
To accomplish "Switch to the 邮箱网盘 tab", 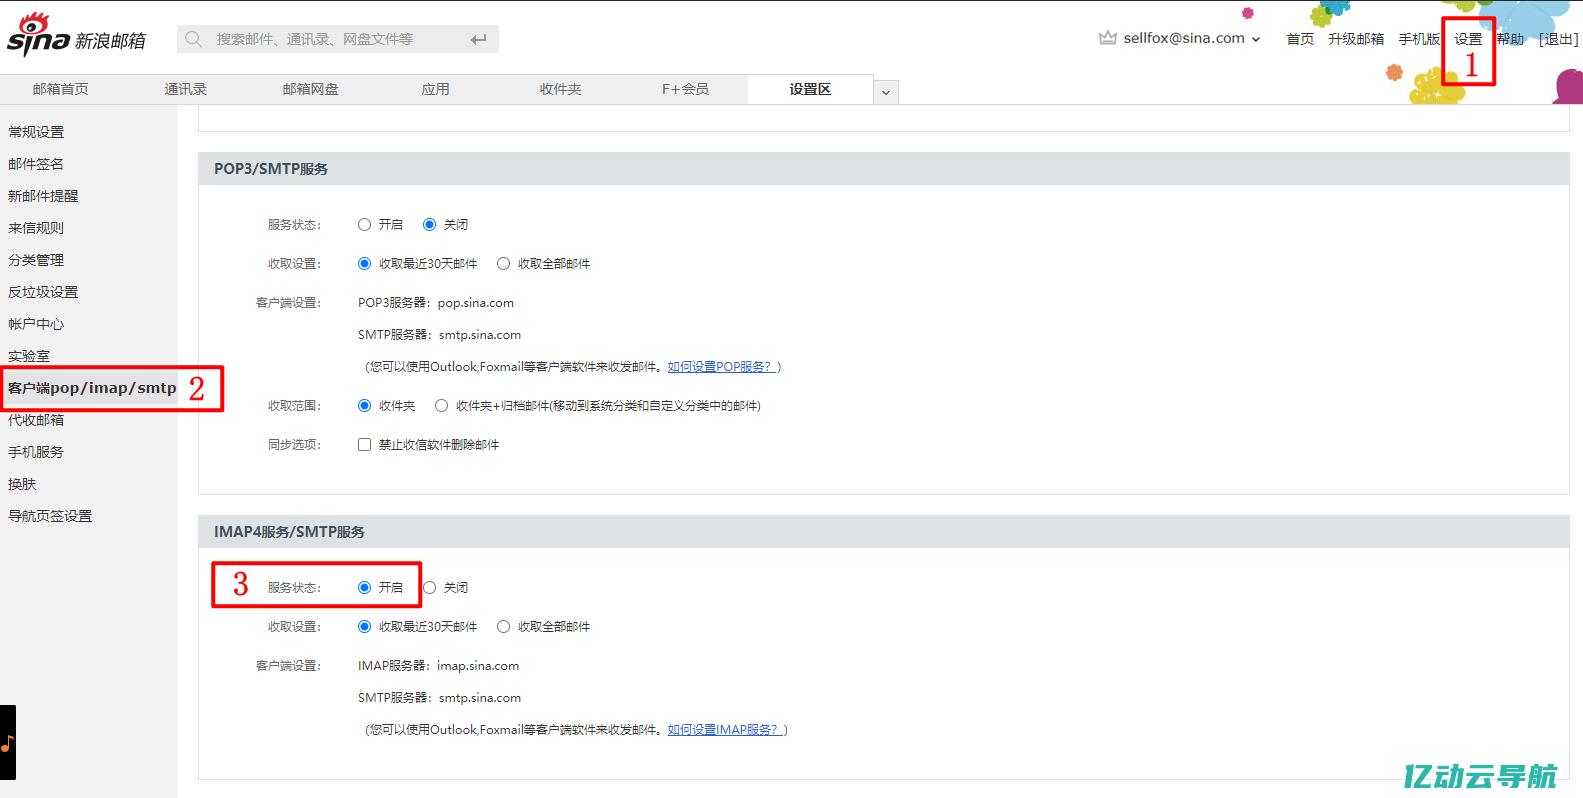I will (310, 89).
